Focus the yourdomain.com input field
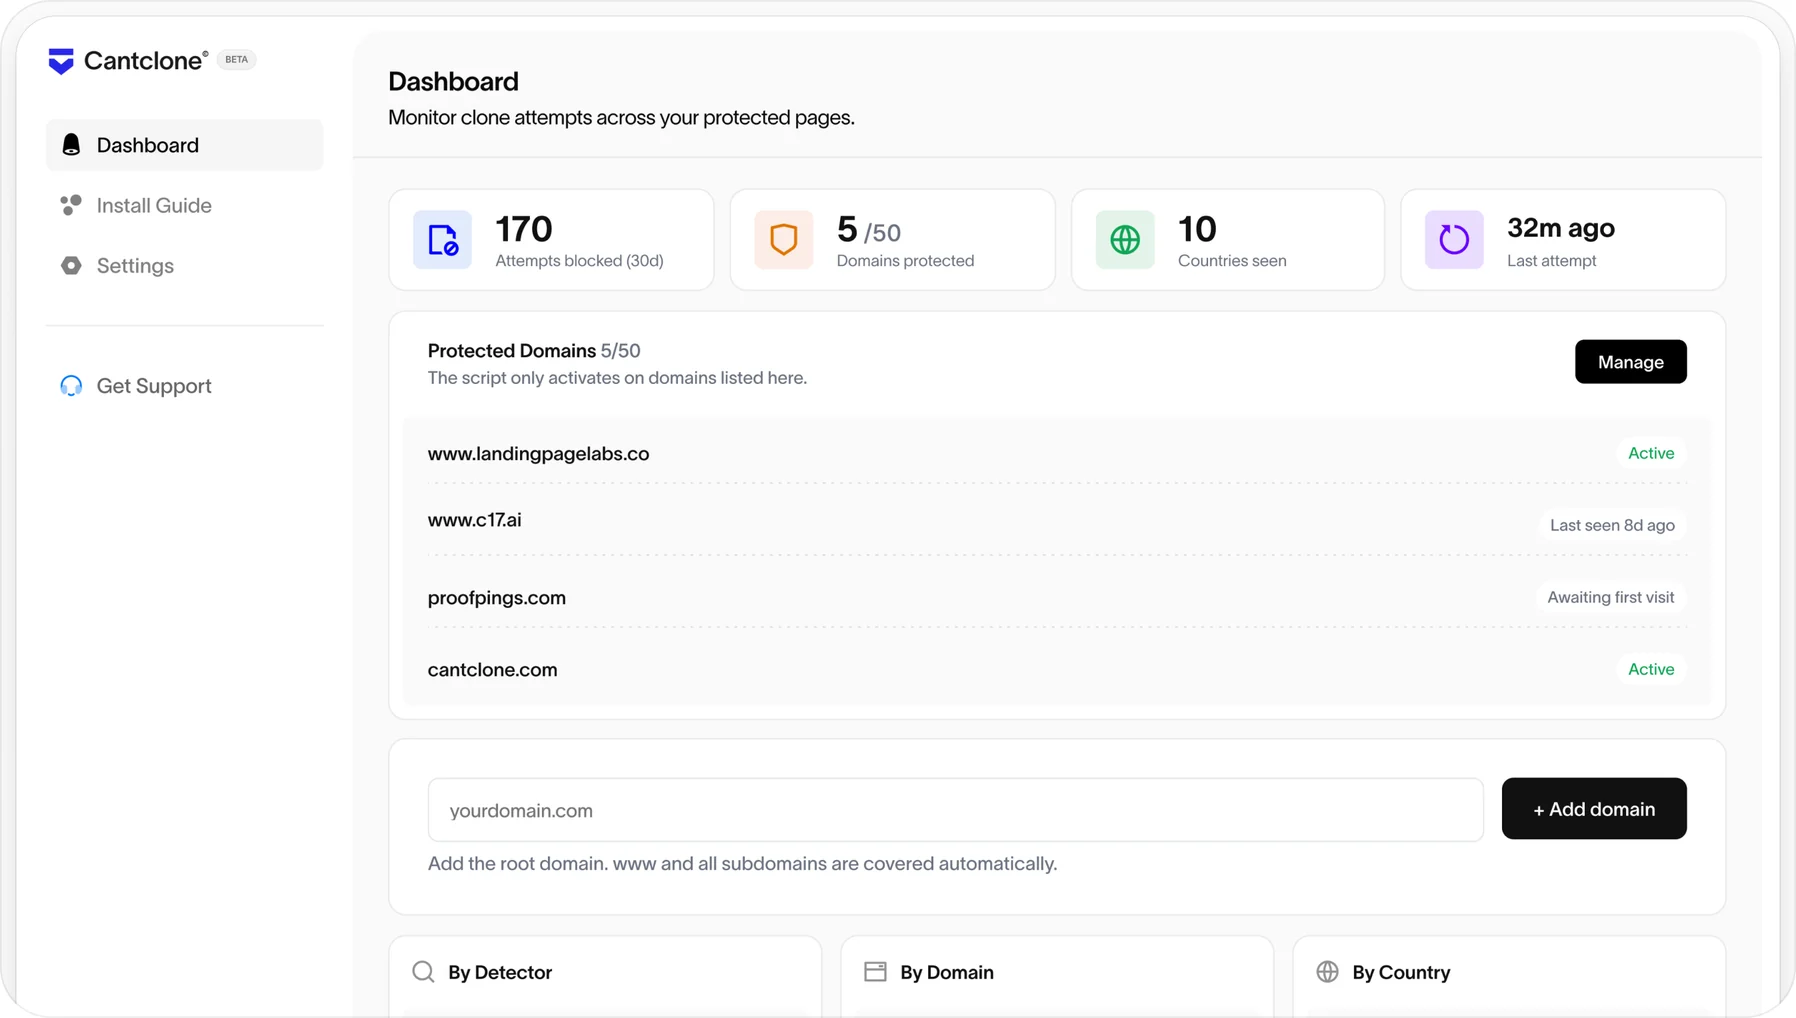 click(x=956, y=810)
